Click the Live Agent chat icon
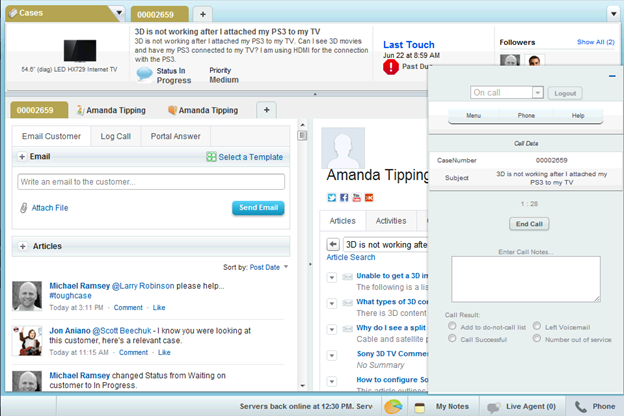 point(494,407)
